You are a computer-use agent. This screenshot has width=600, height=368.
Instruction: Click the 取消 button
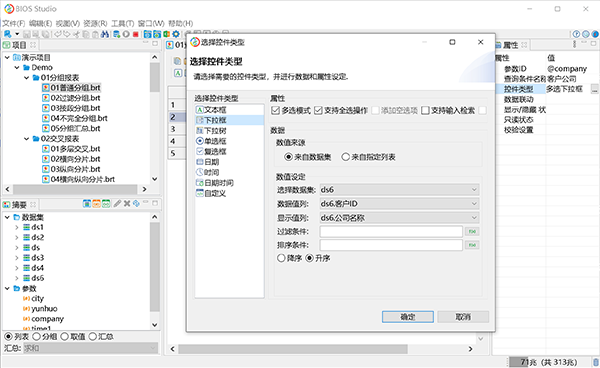click(x=463, y=317)
